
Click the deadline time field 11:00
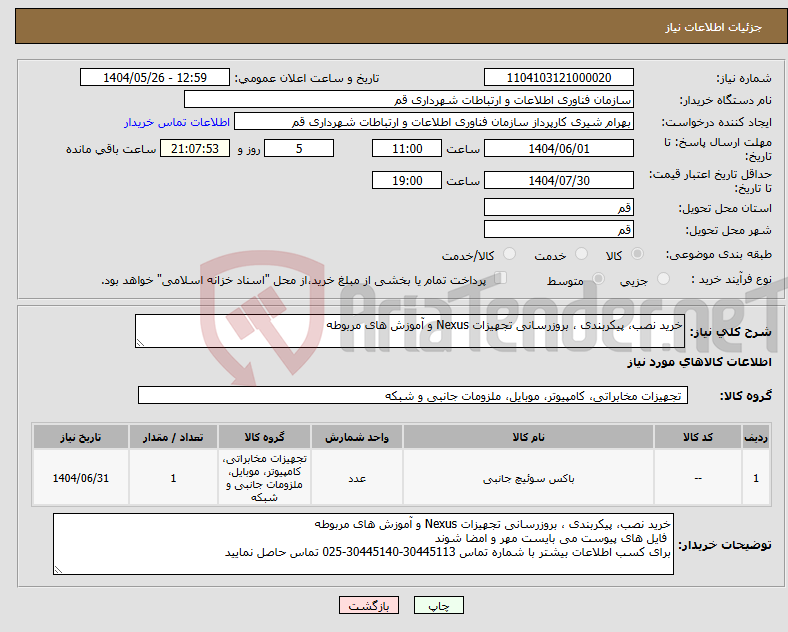click(x=407, y=149)
